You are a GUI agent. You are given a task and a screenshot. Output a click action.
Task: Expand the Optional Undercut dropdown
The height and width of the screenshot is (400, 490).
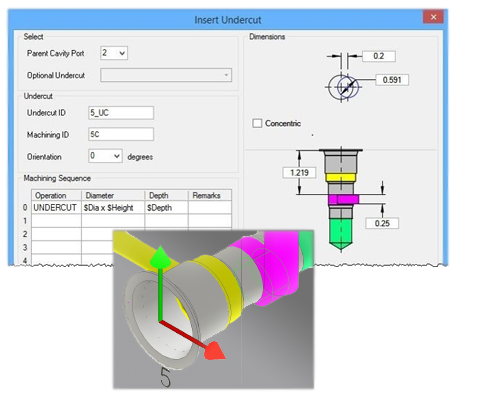tap(166, 75)
